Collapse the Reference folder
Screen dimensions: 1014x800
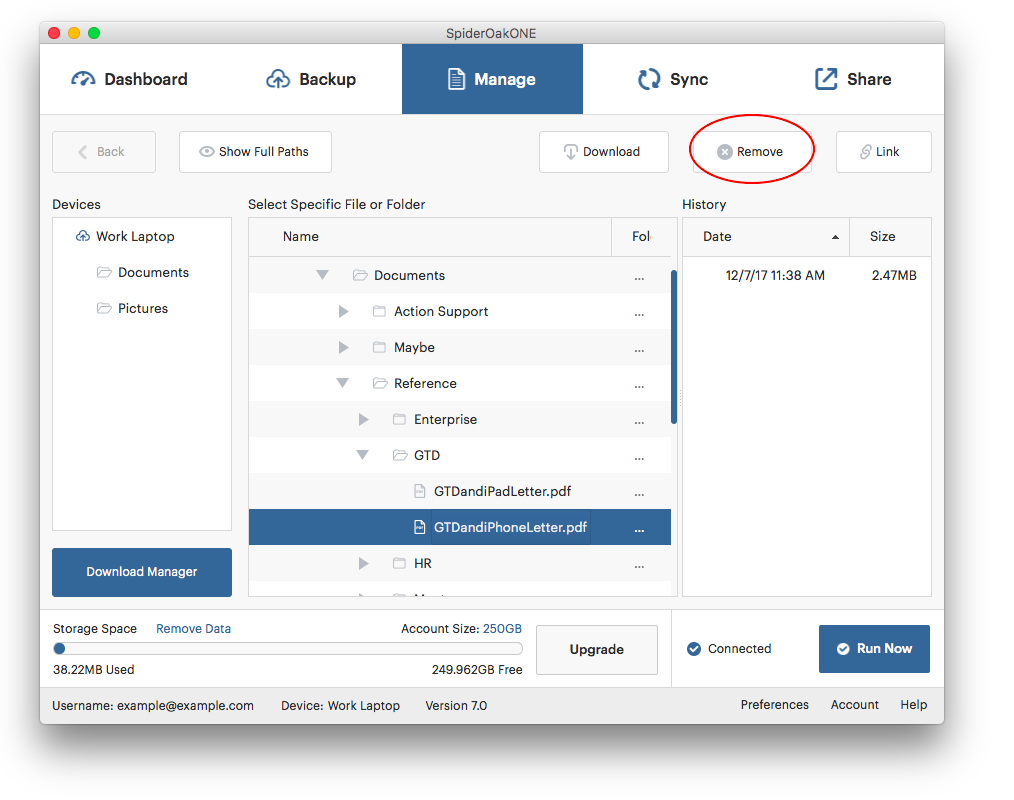coord(343,384)
